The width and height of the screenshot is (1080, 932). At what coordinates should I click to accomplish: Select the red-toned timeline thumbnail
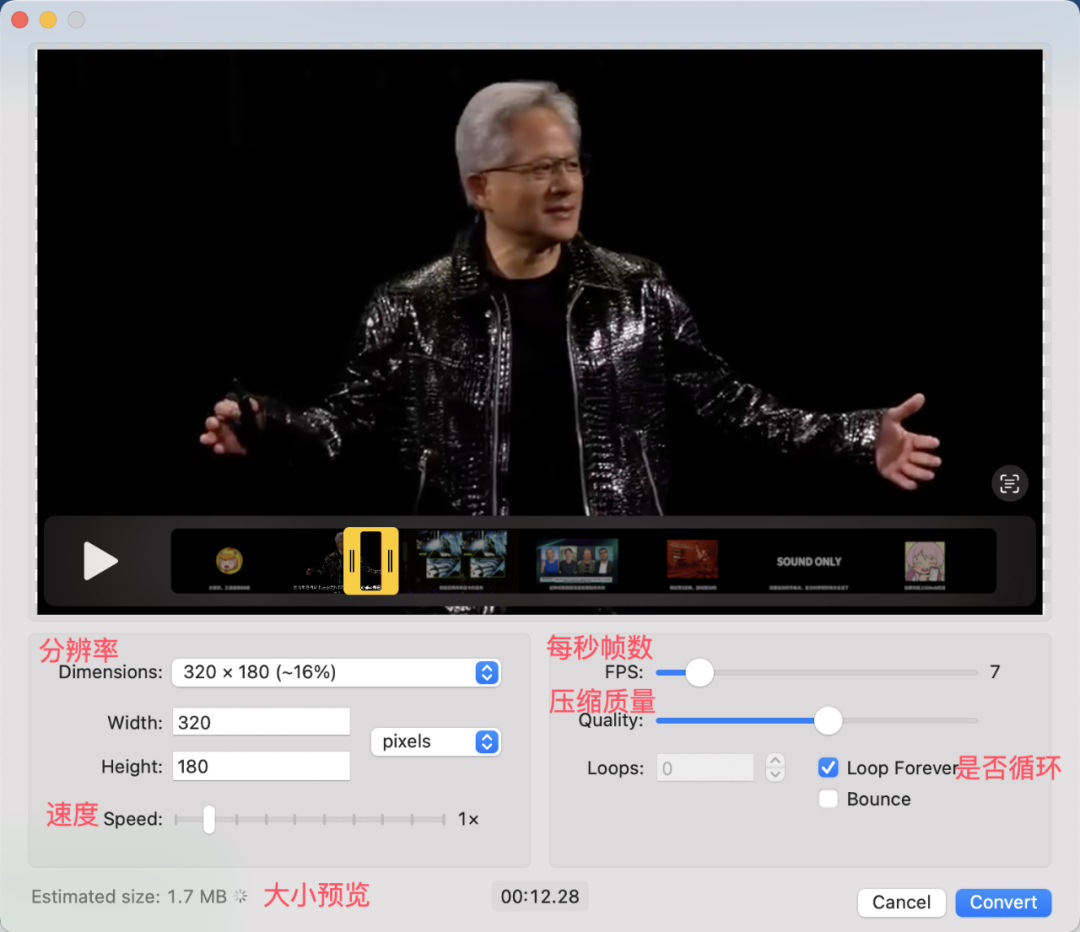pos(692,559)
